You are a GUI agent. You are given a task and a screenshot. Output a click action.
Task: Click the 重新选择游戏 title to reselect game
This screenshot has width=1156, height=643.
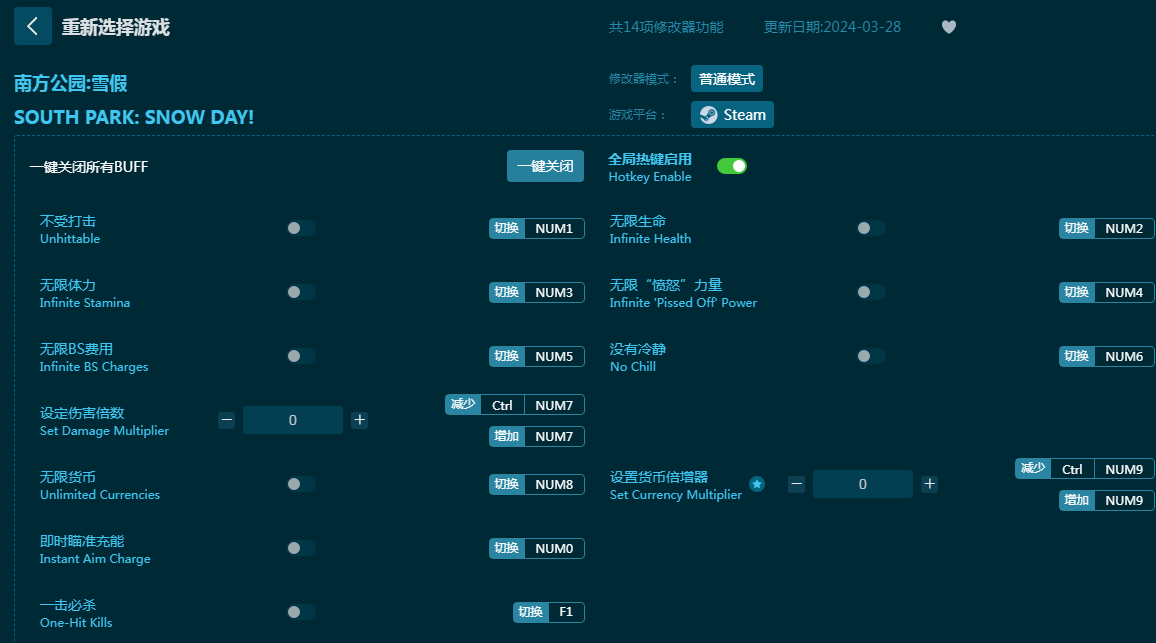[116, 27]
